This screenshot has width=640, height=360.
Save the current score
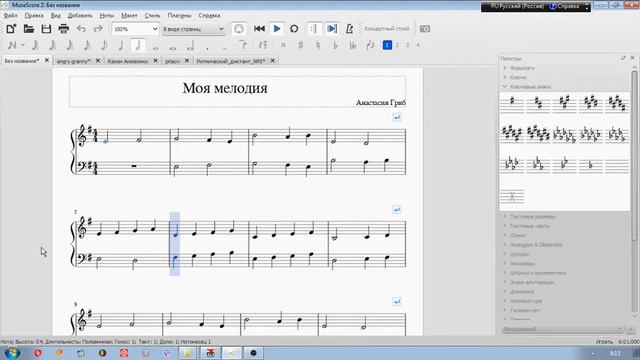point(46,29)
